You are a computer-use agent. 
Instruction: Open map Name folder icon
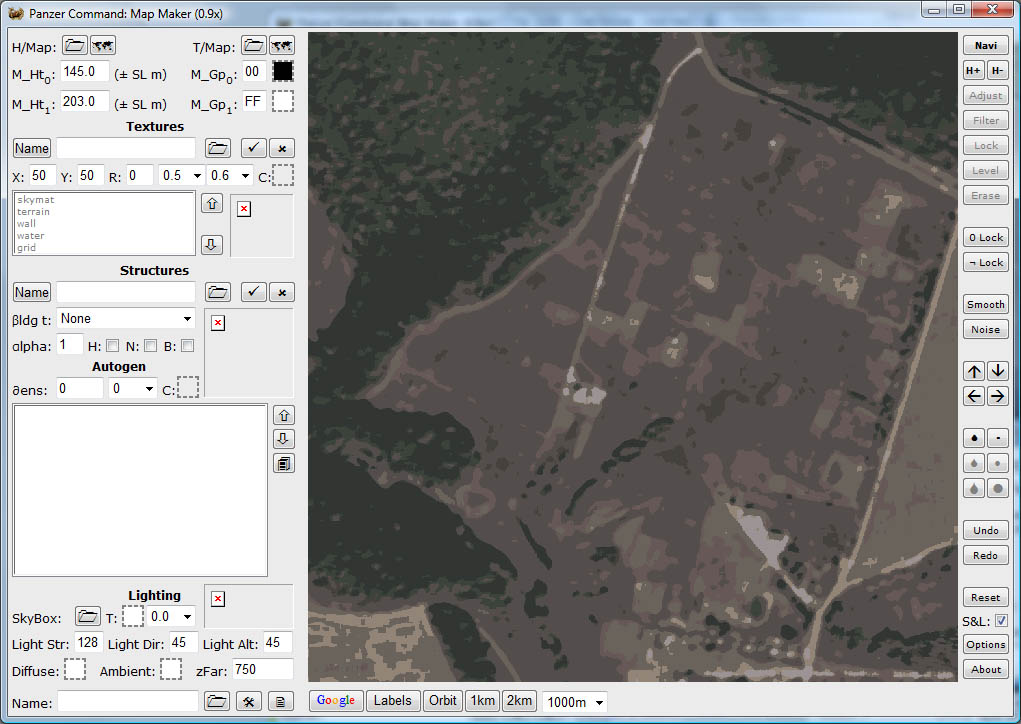(216, 701)
